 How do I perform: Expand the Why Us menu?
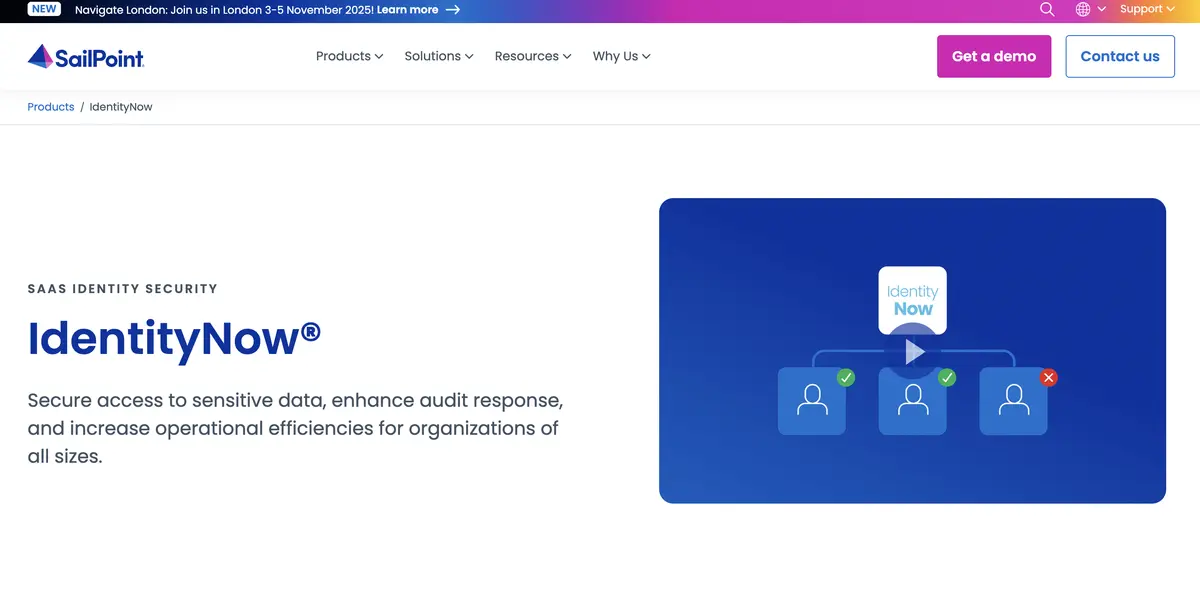[621, 56]
